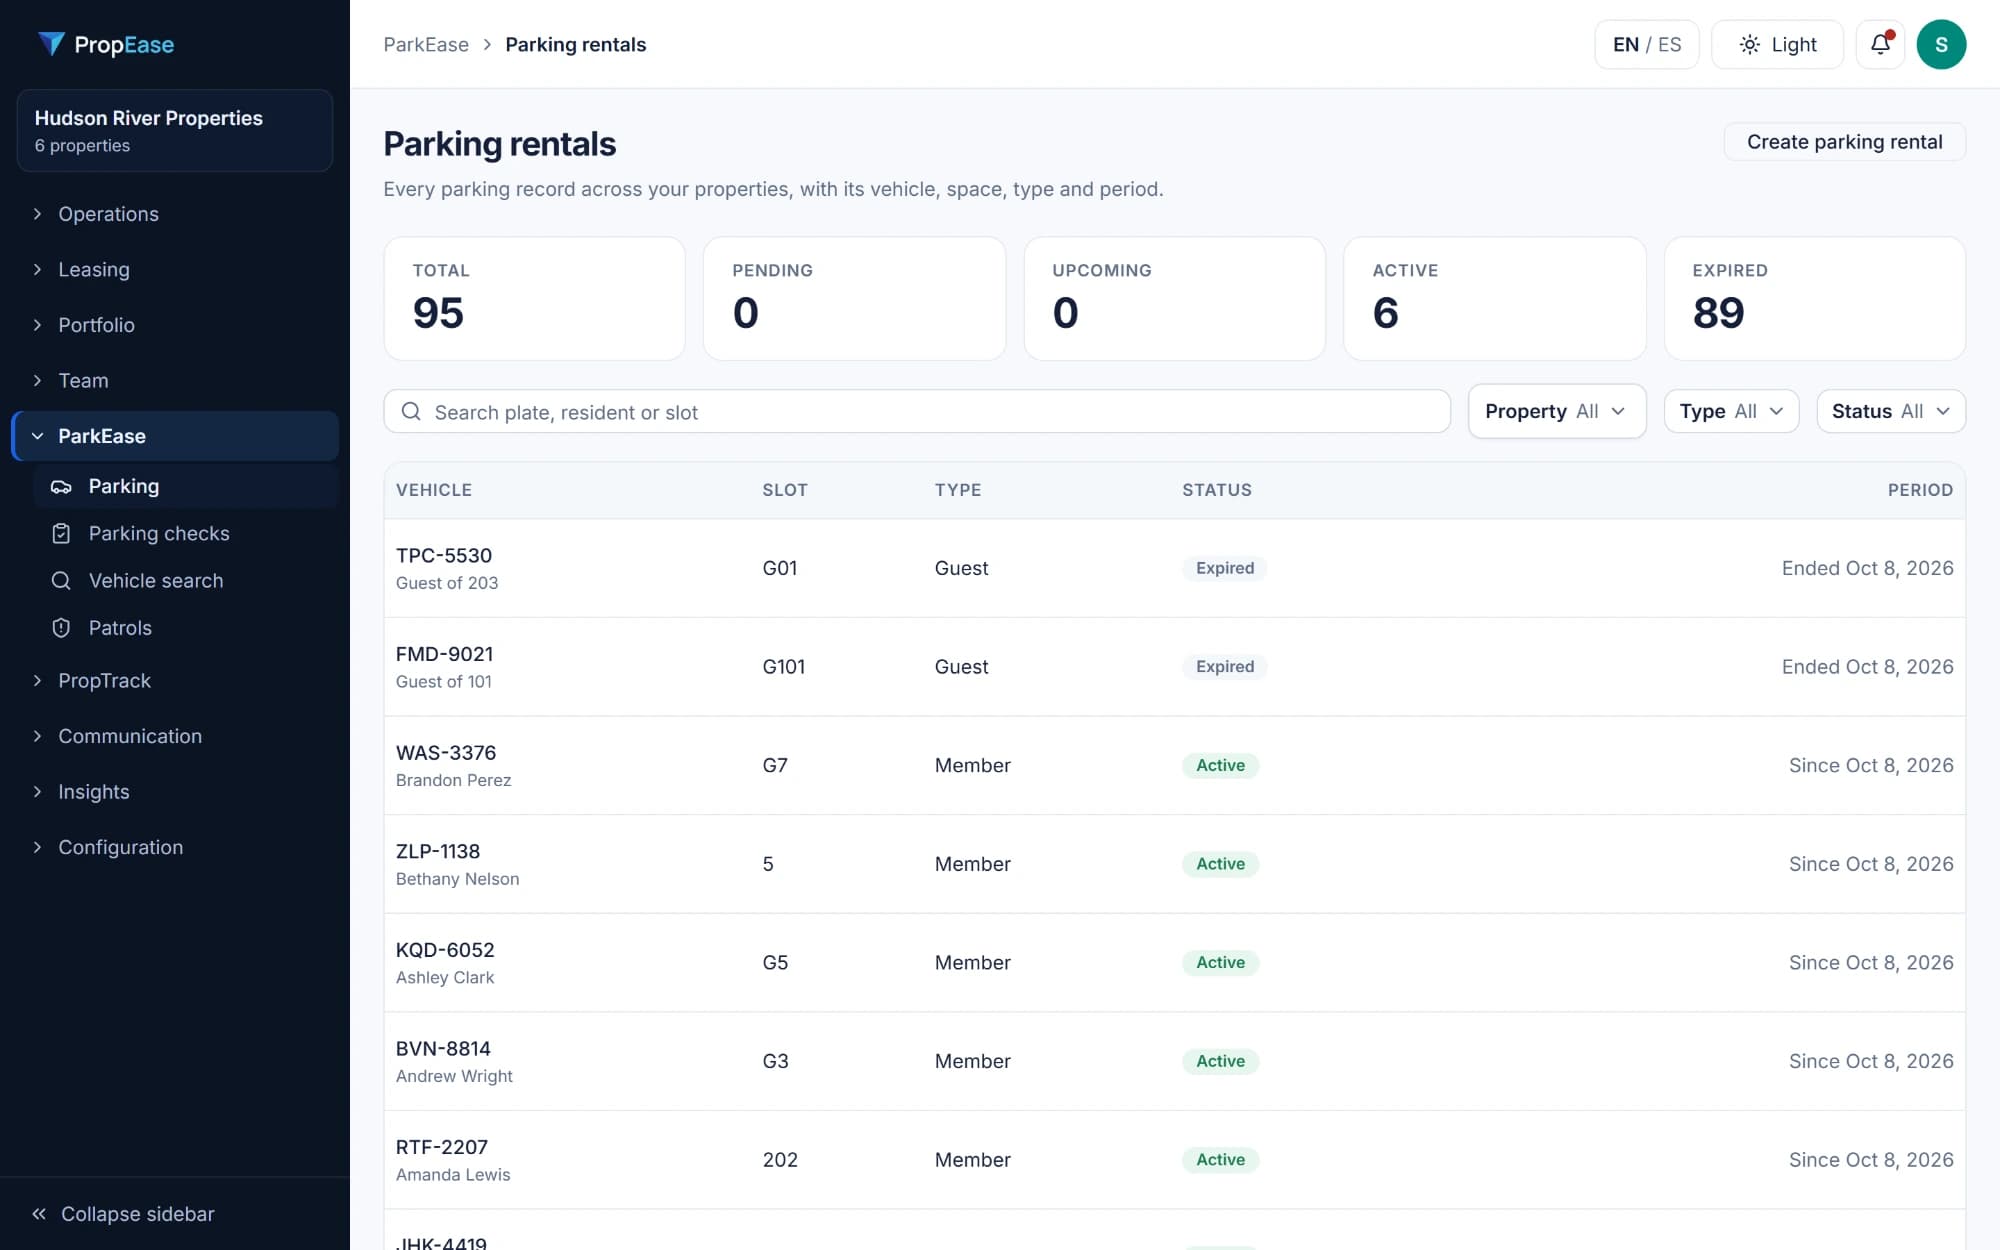2000x1250 pixels.
Task: Expand the Leasing section
Action: [x=175, y=269]
